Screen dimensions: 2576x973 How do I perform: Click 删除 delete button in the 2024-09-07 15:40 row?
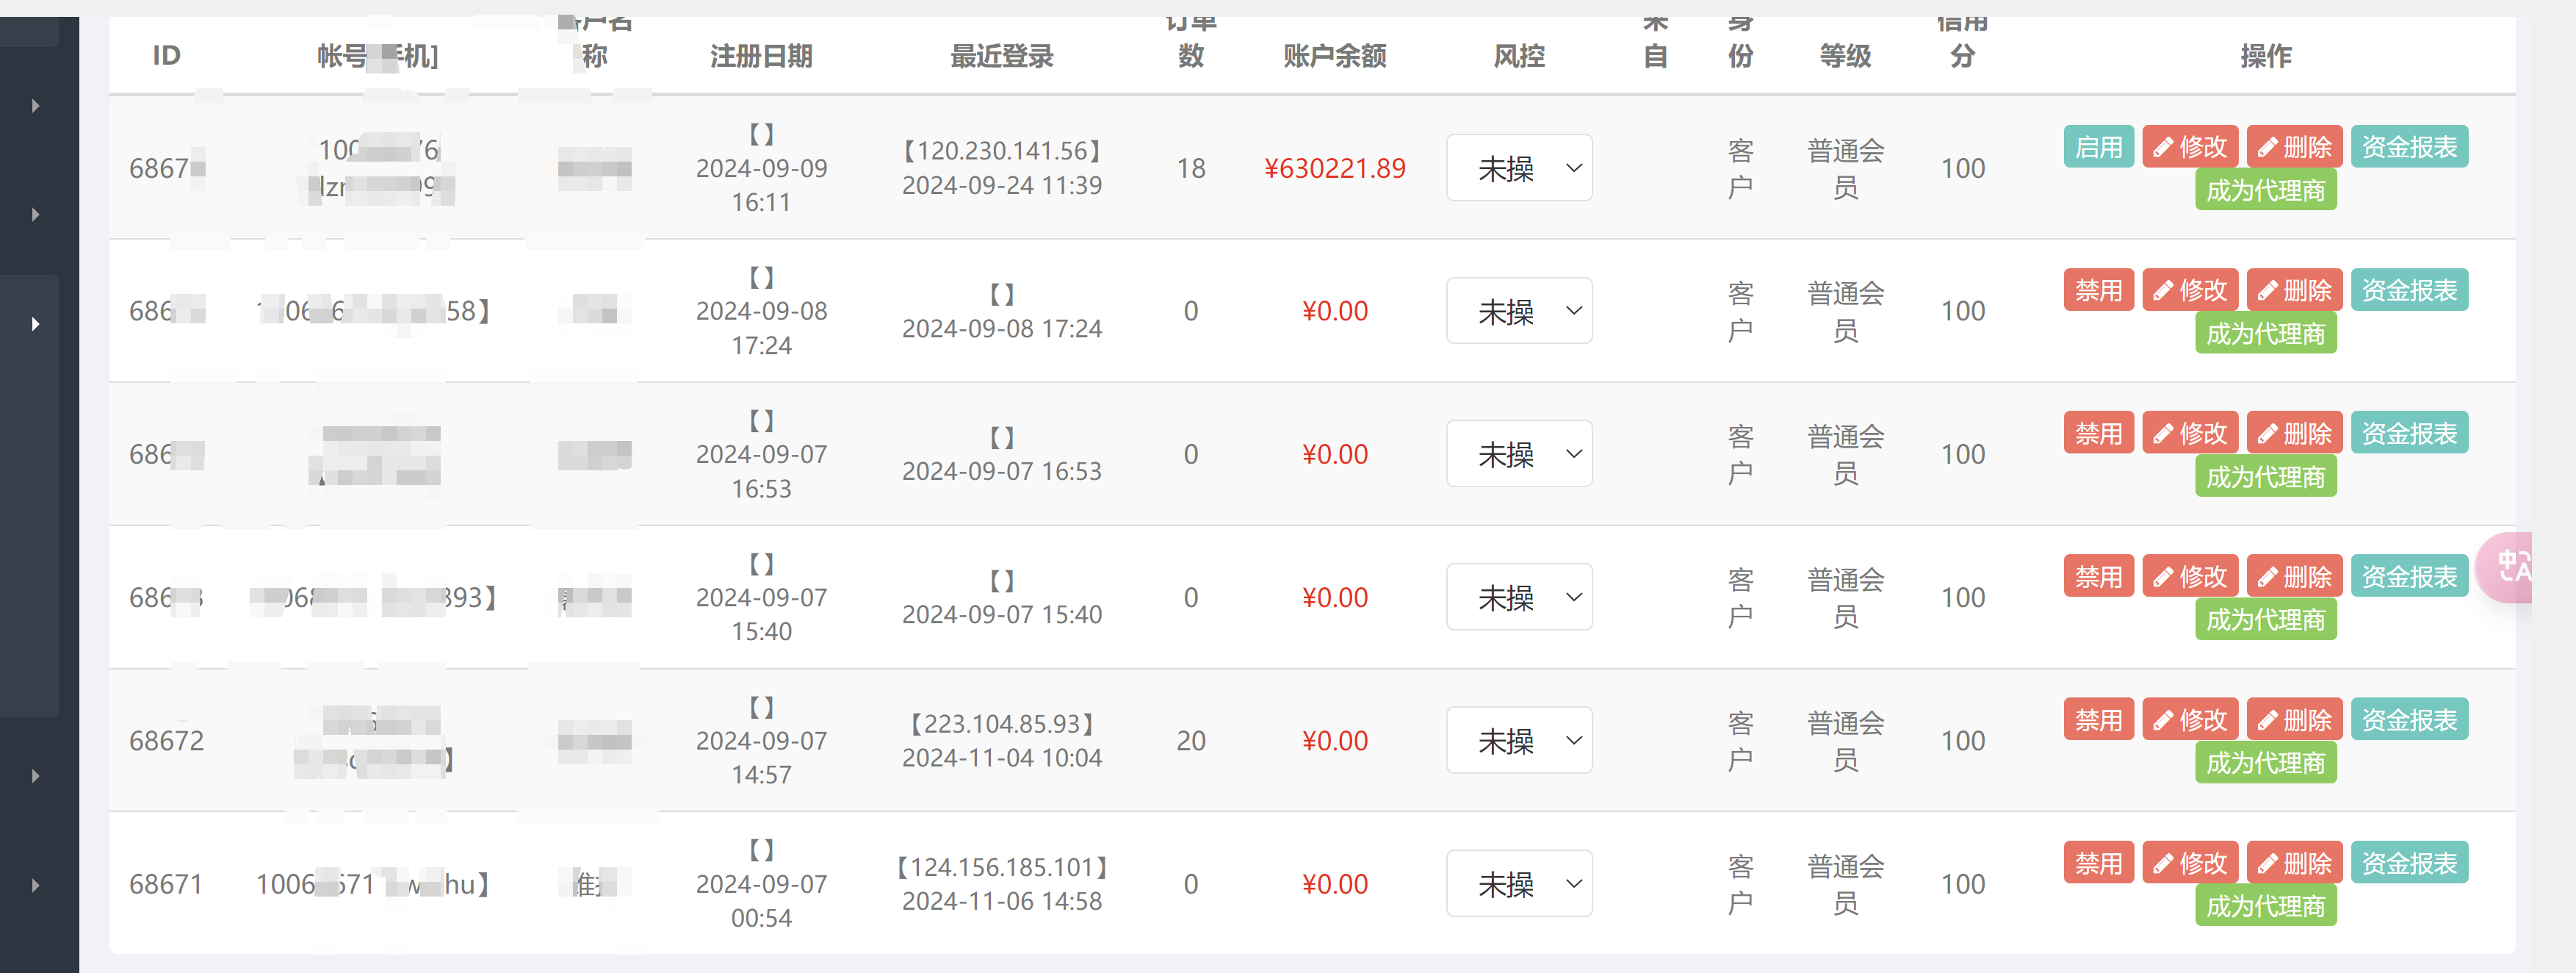tap(2294, 576)
